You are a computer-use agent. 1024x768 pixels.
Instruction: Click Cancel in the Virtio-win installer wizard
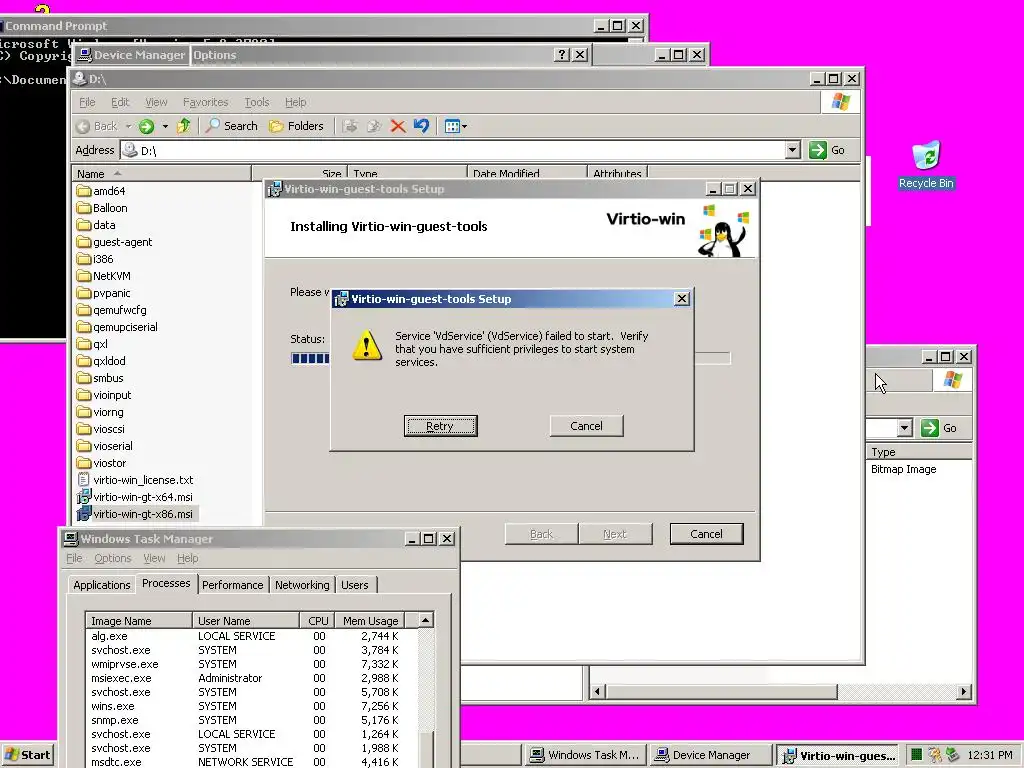click(707, 534)
